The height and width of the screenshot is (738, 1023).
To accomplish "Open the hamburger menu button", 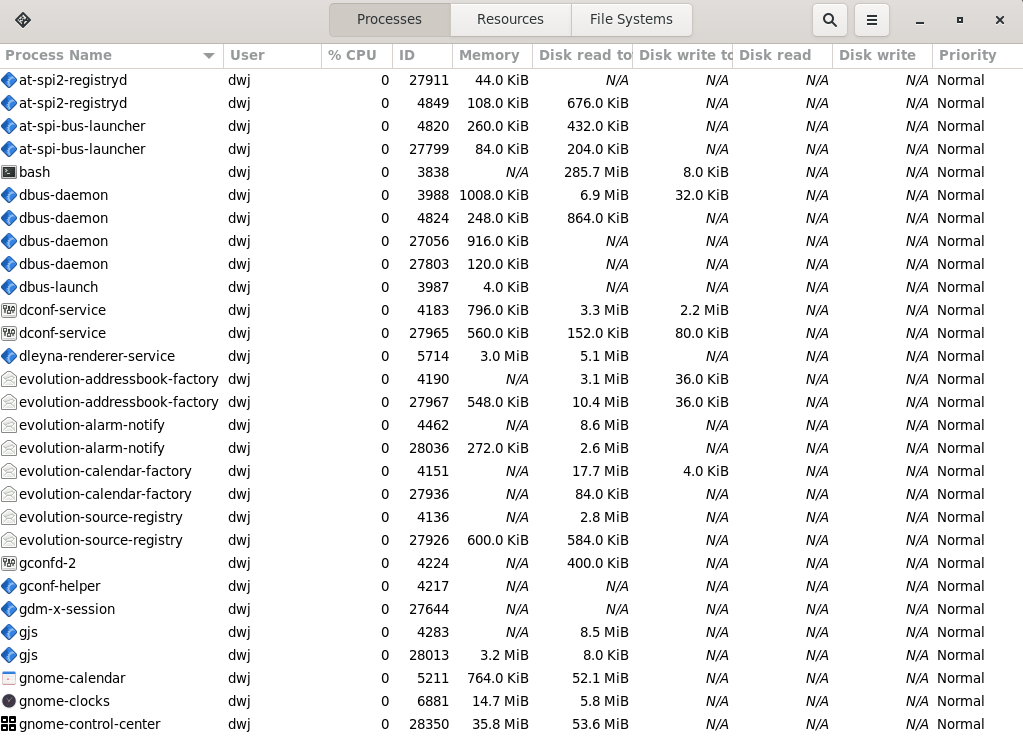I will (871, 20).
